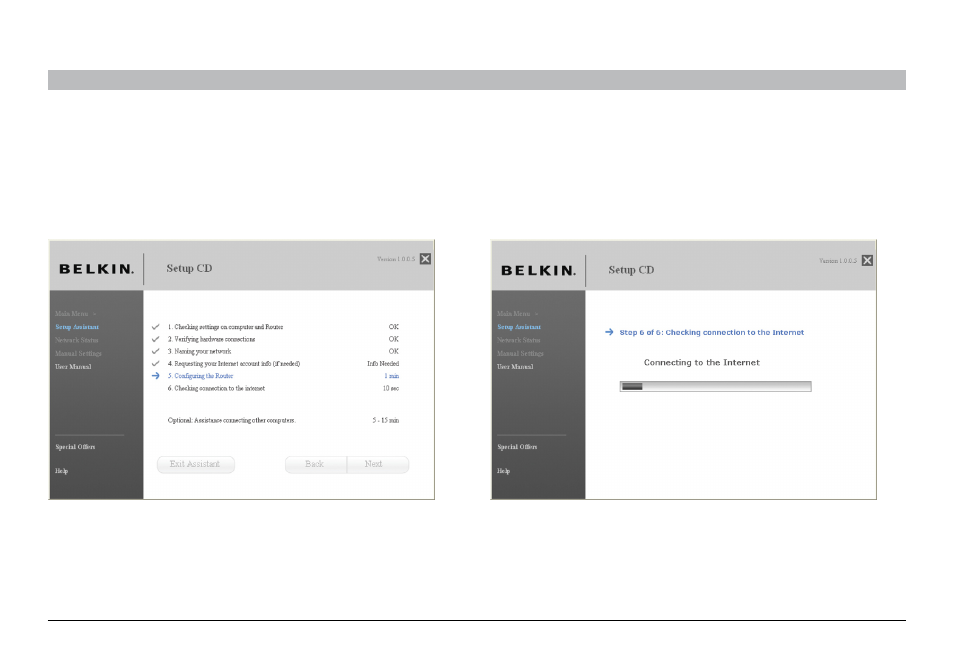
Task: Open Main Menu in right window sidebar
Action: coord(518,314)
